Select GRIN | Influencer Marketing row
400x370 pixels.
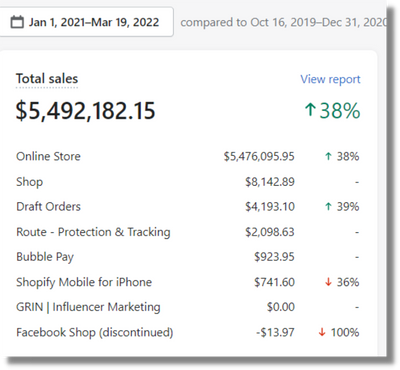(188, 307)
